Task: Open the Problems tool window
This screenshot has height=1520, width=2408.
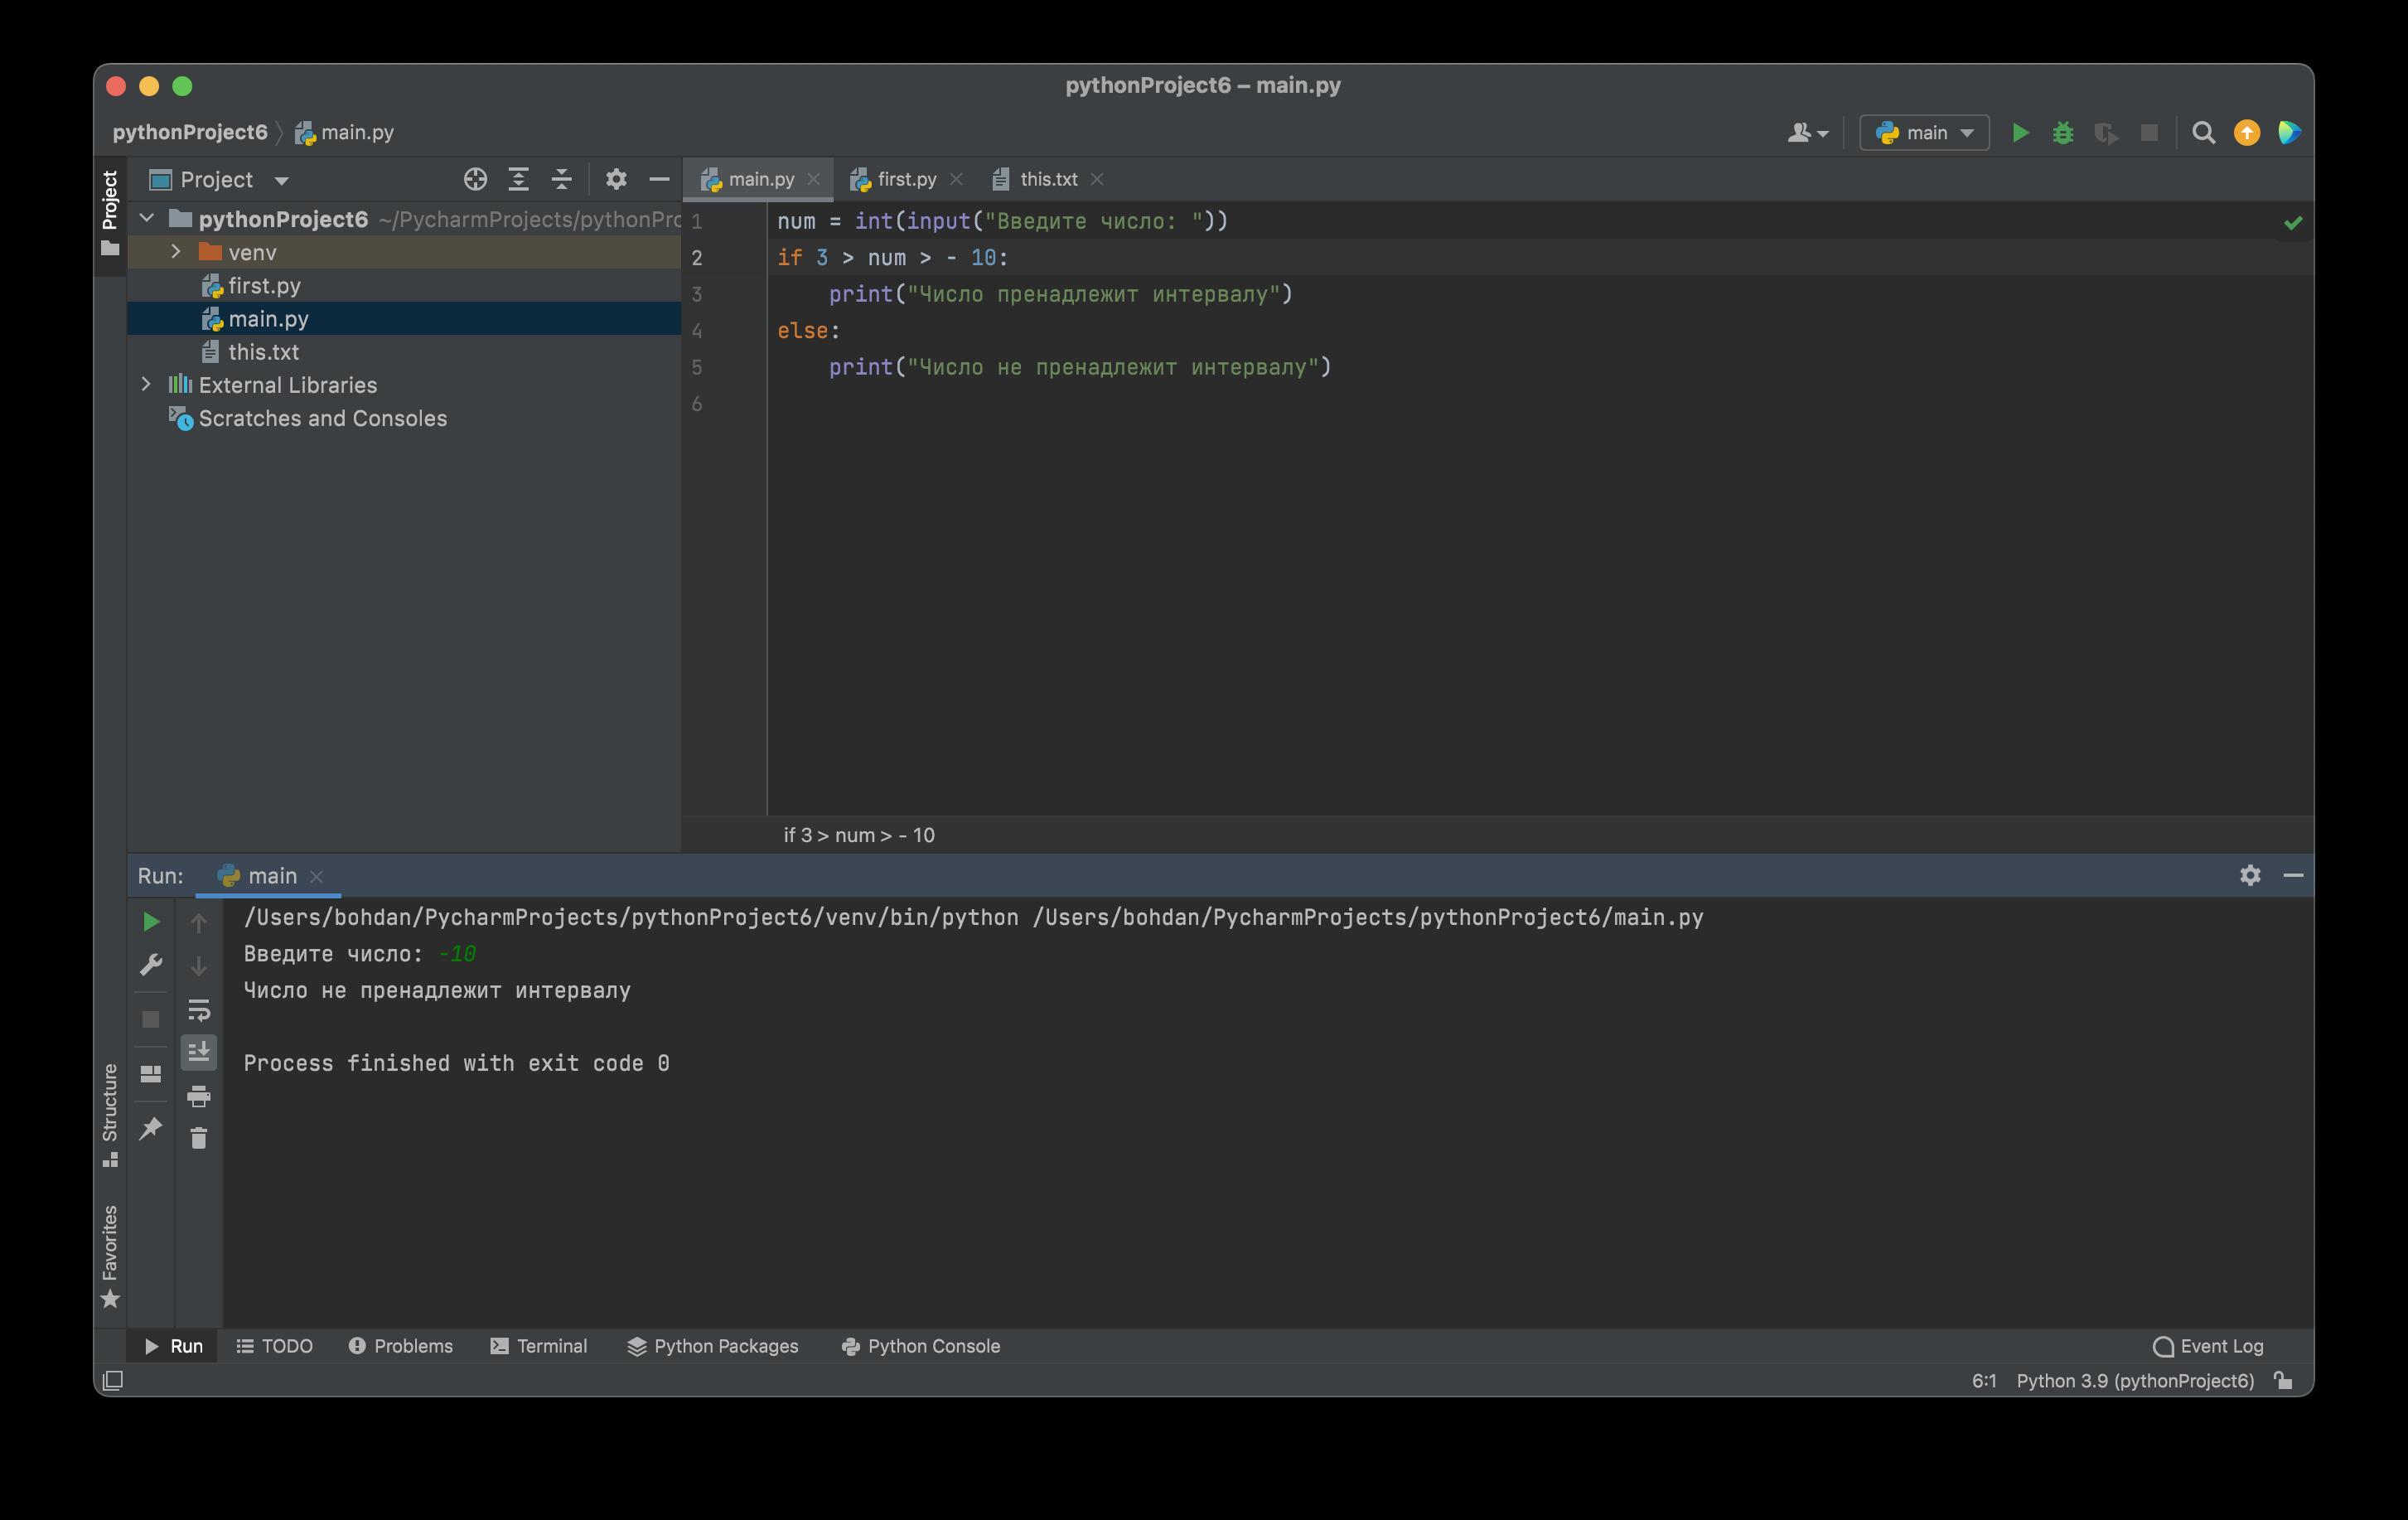Action: (400, 1346)
